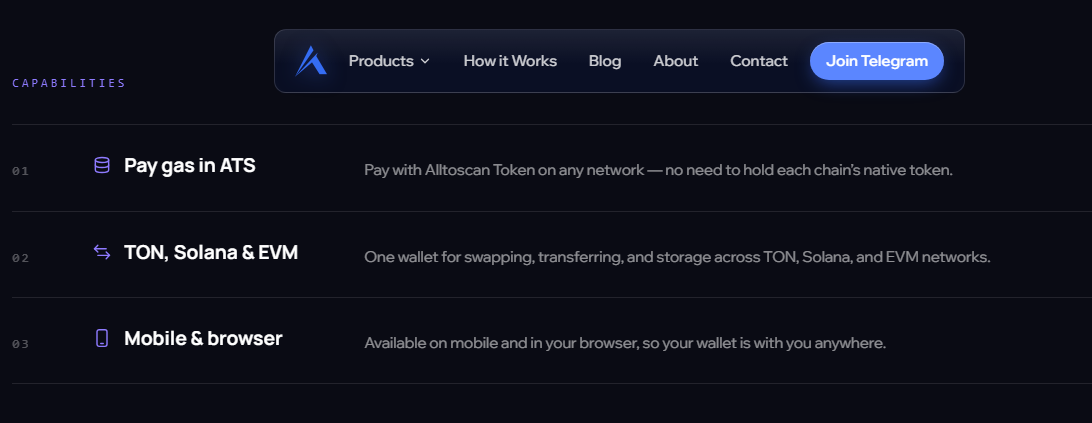Image resolution: width=1092 pixels, height=423 pixels.
Task: Open the Contact page
Action: point(758,61)
